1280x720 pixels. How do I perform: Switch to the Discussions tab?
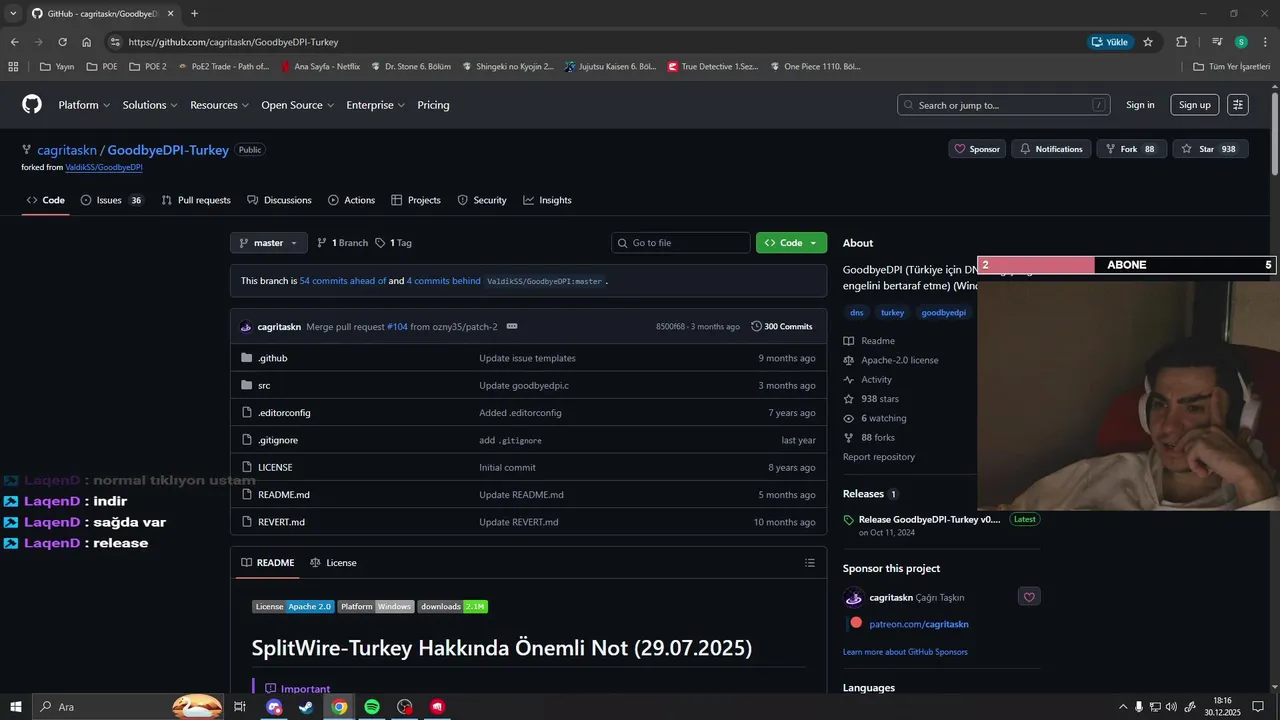click(279, 200)
